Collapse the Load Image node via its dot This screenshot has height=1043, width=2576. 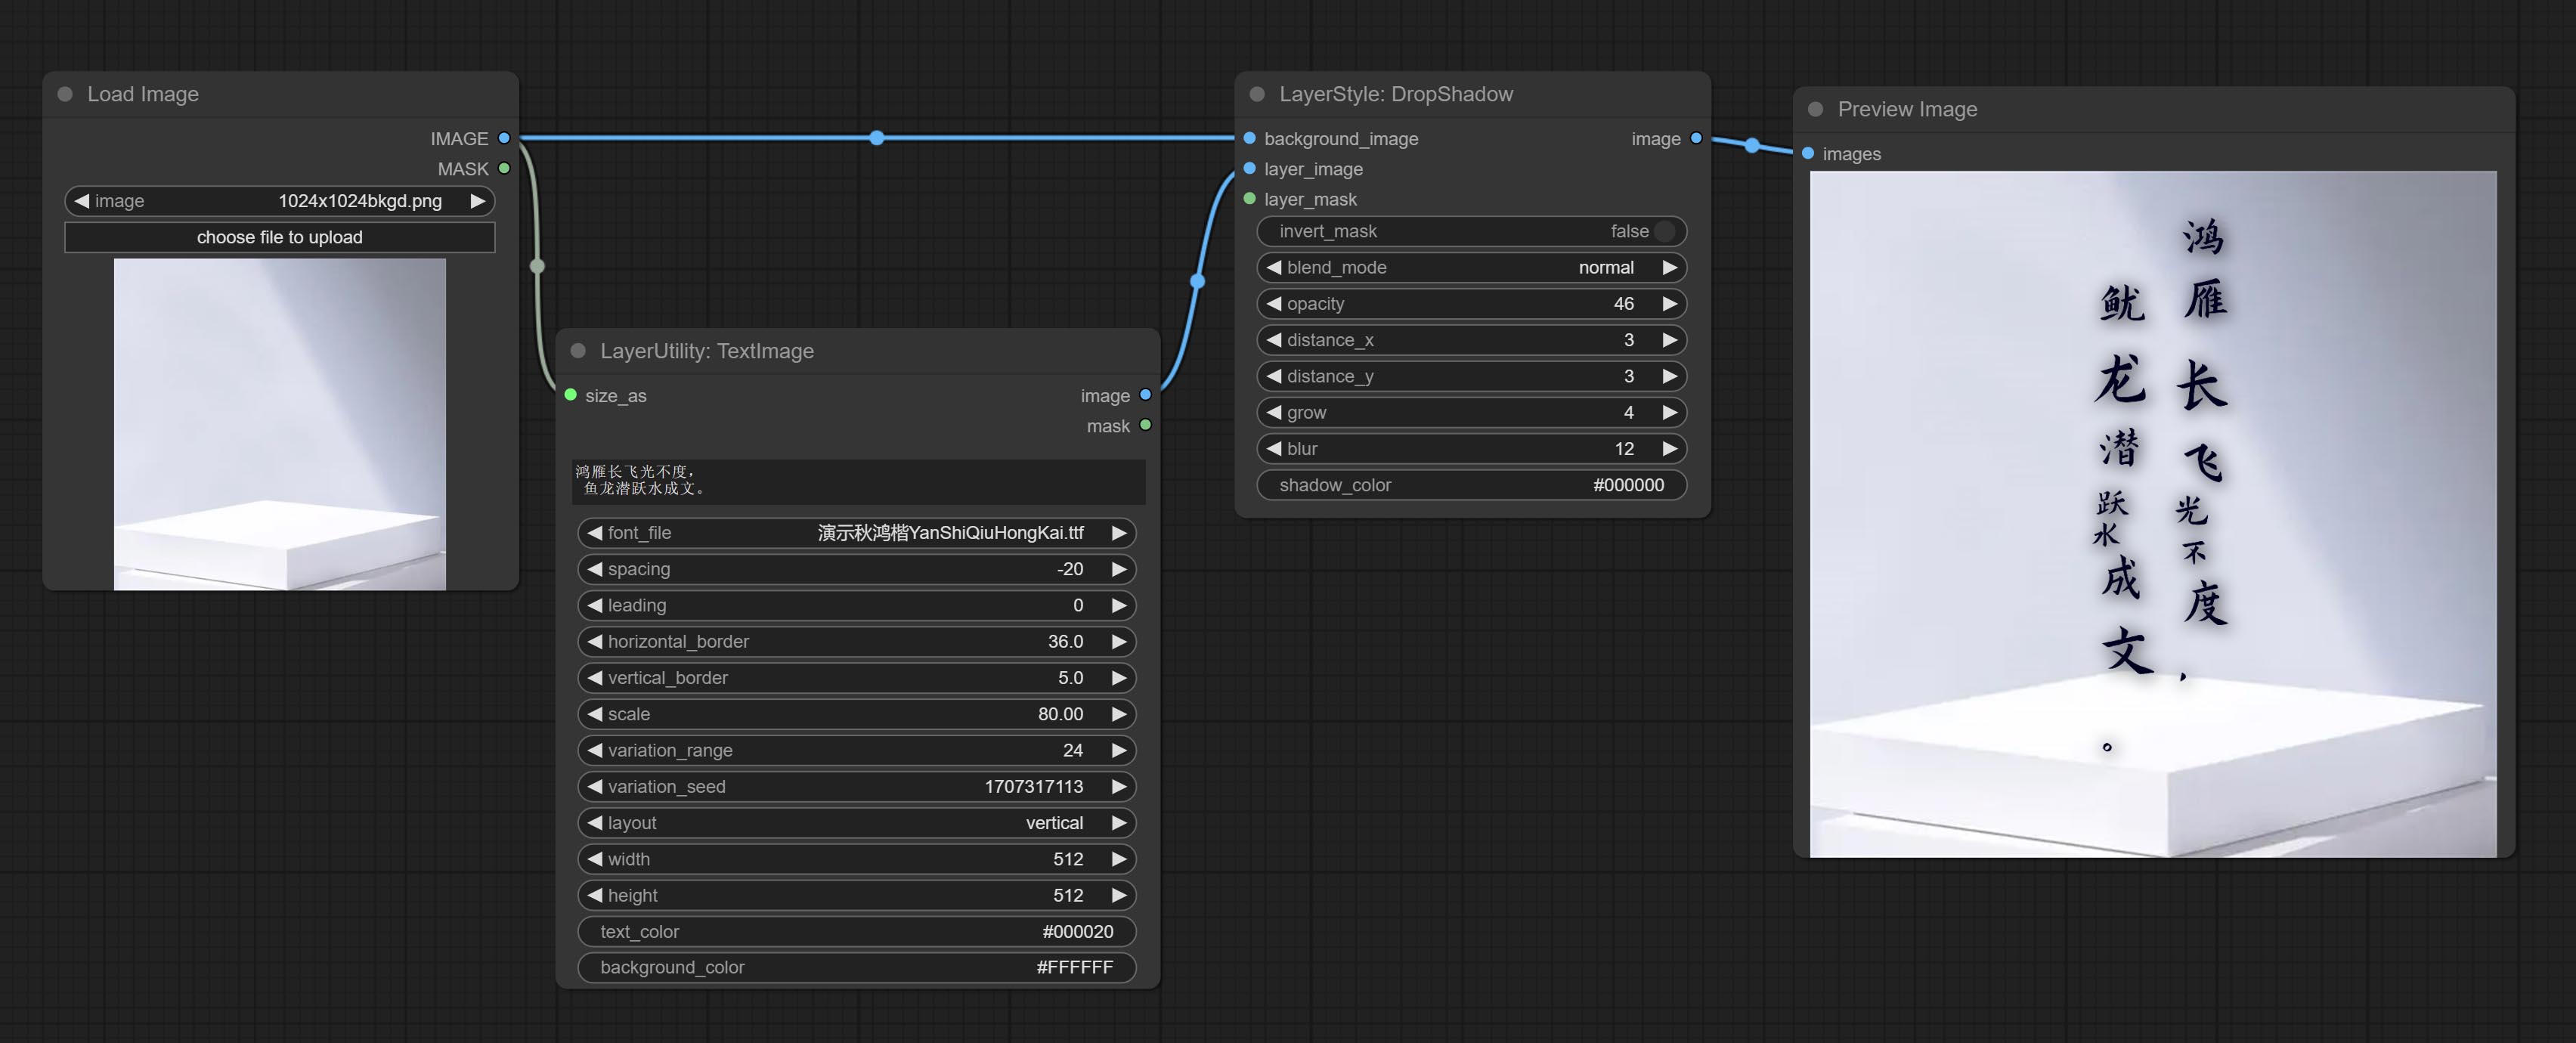[65, 94]
